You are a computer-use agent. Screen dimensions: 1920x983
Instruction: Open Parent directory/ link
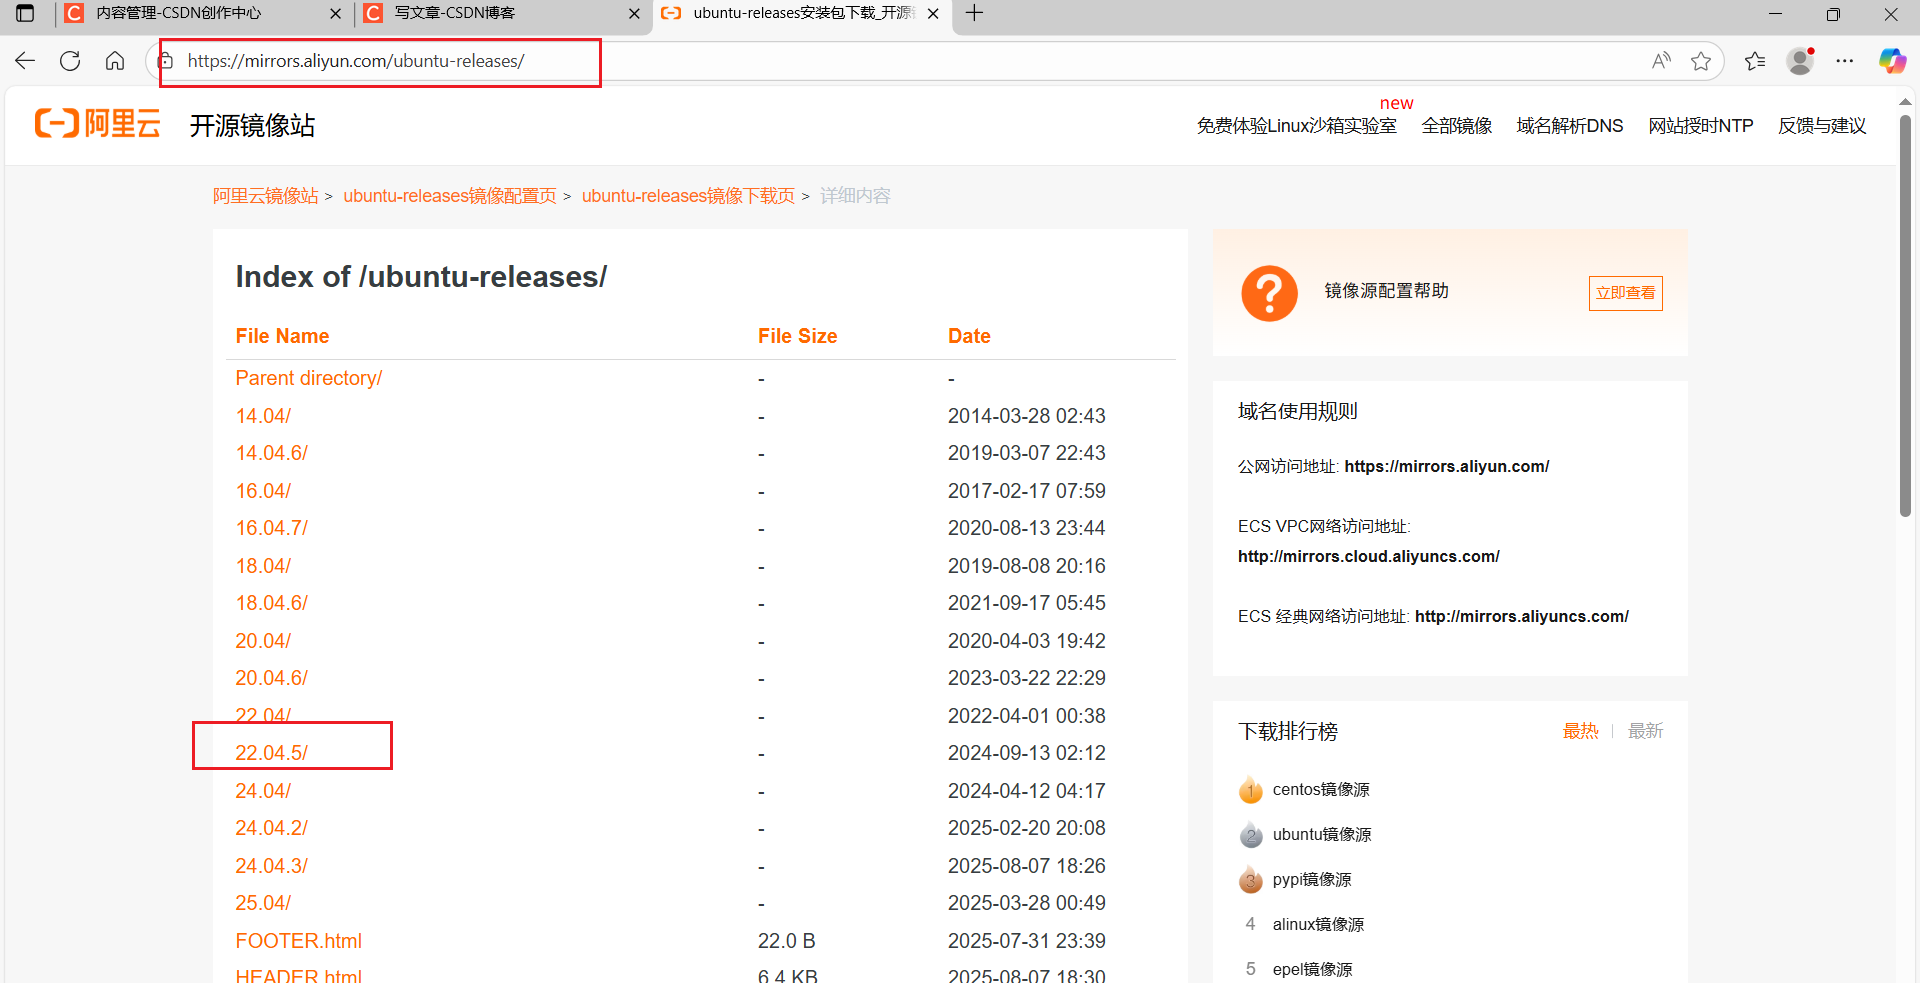309,378
